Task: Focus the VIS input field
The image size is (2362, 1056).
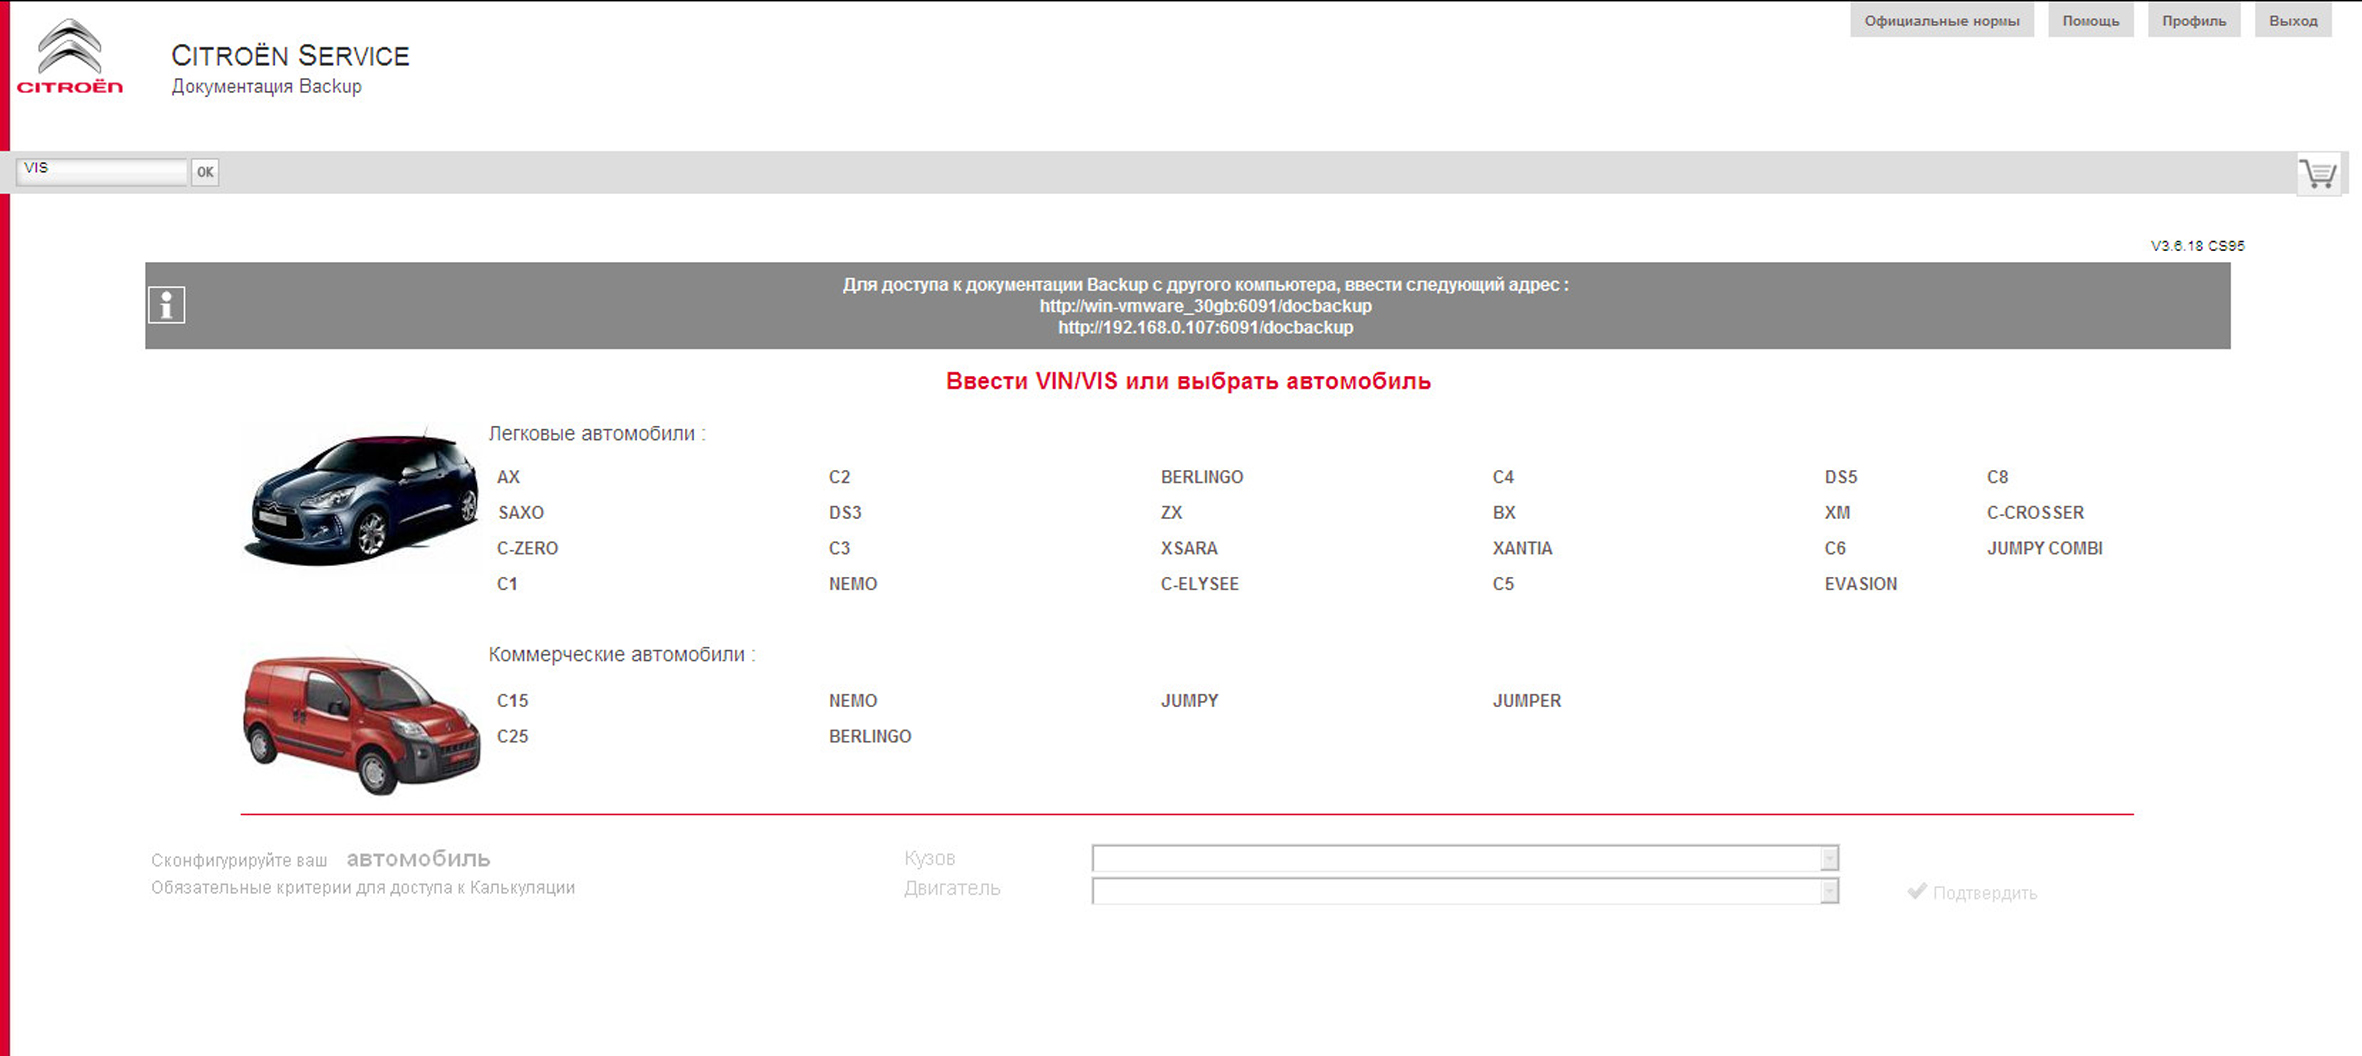Action: pyautogui.click(x=102, y=171)
